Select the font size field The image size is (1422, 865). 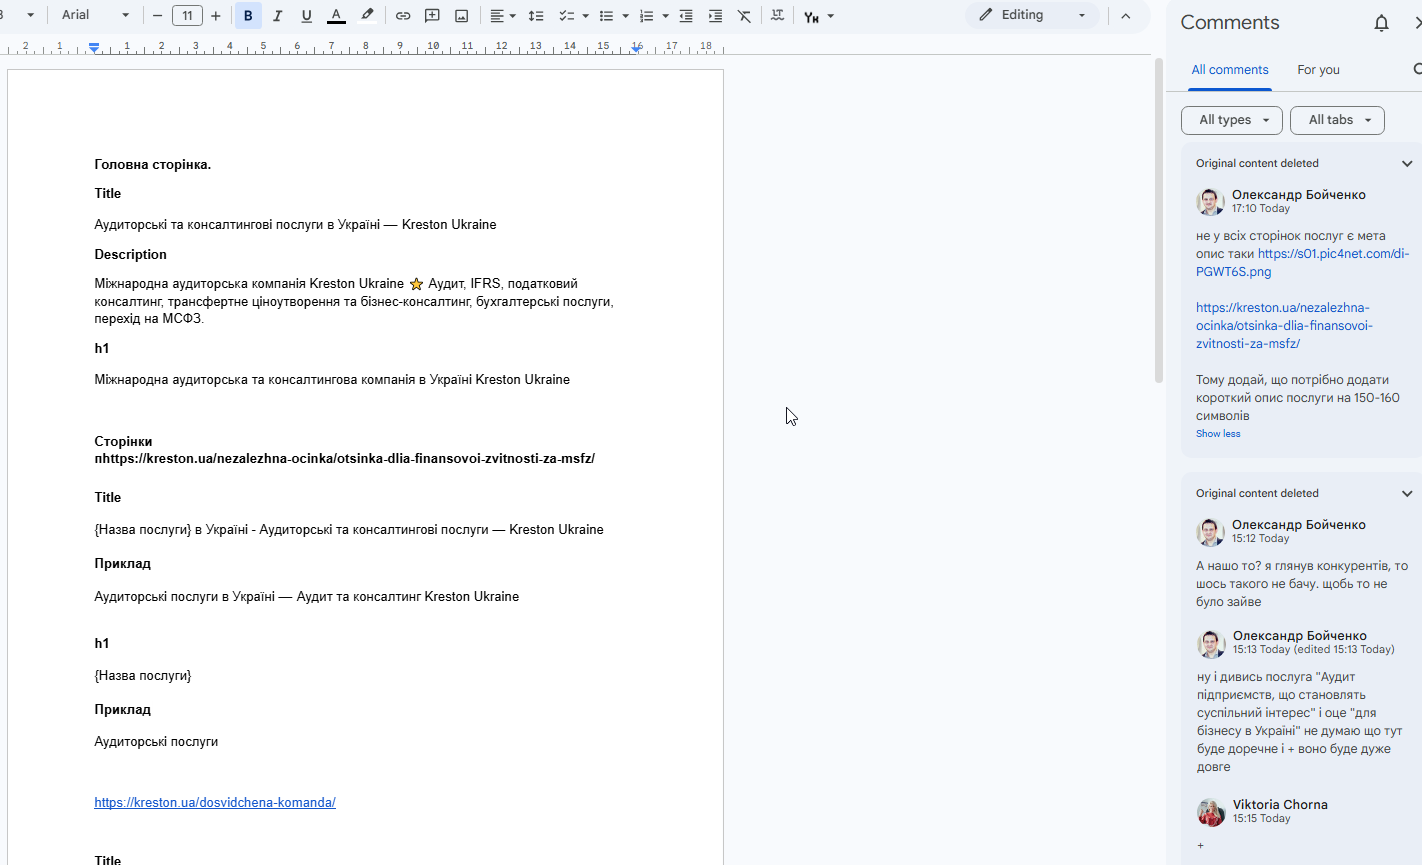pyautogui.click(x=187, y=16)
